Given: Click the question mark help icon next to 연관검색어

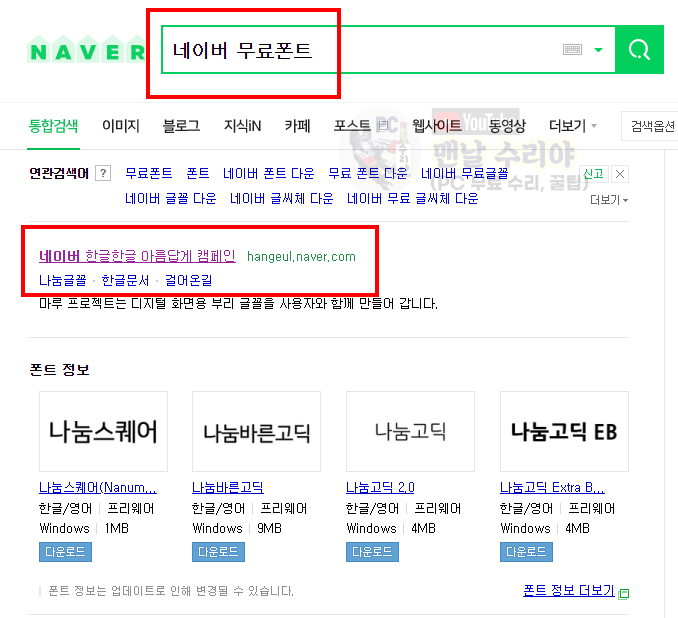Looking at the screenshot, I should (x=103, y=173).
